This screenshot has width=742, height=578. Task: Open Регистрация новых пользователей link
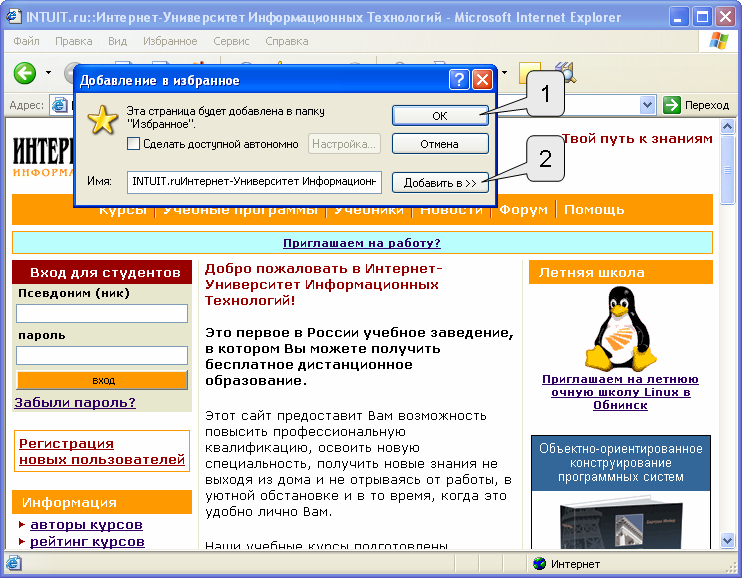pyautogui.click(x=102, y=451)
